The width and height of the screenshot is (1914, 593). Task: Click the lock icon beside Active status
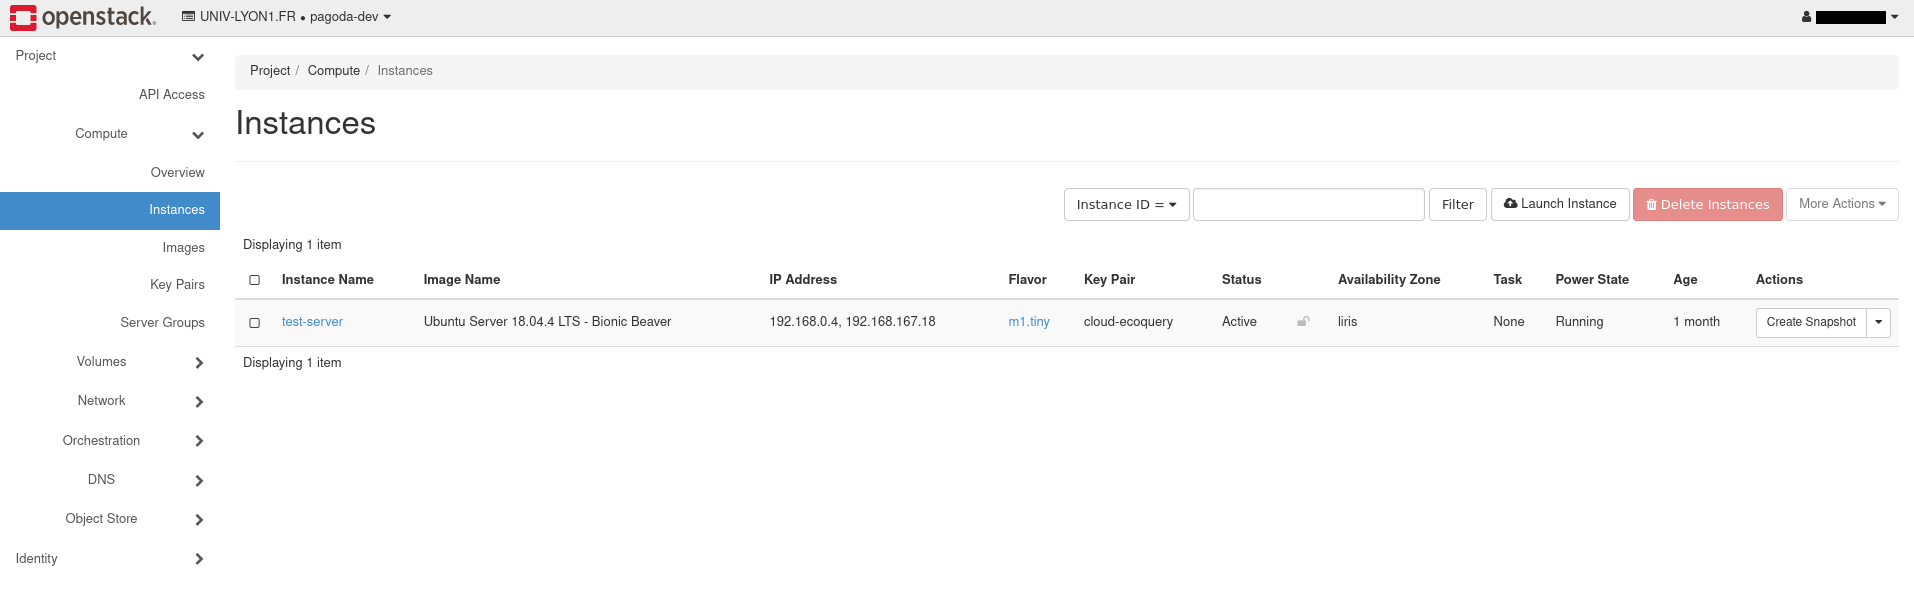point(1303,322)
